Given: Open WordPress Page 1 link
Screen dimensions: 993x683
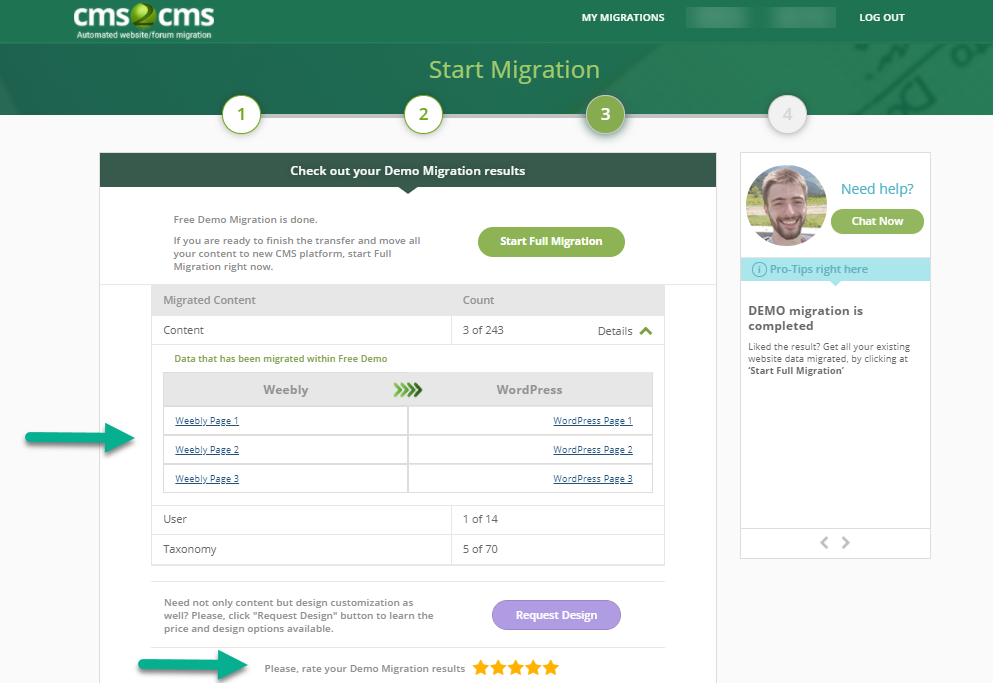Looking at the screenshot, I should (593, 421).
